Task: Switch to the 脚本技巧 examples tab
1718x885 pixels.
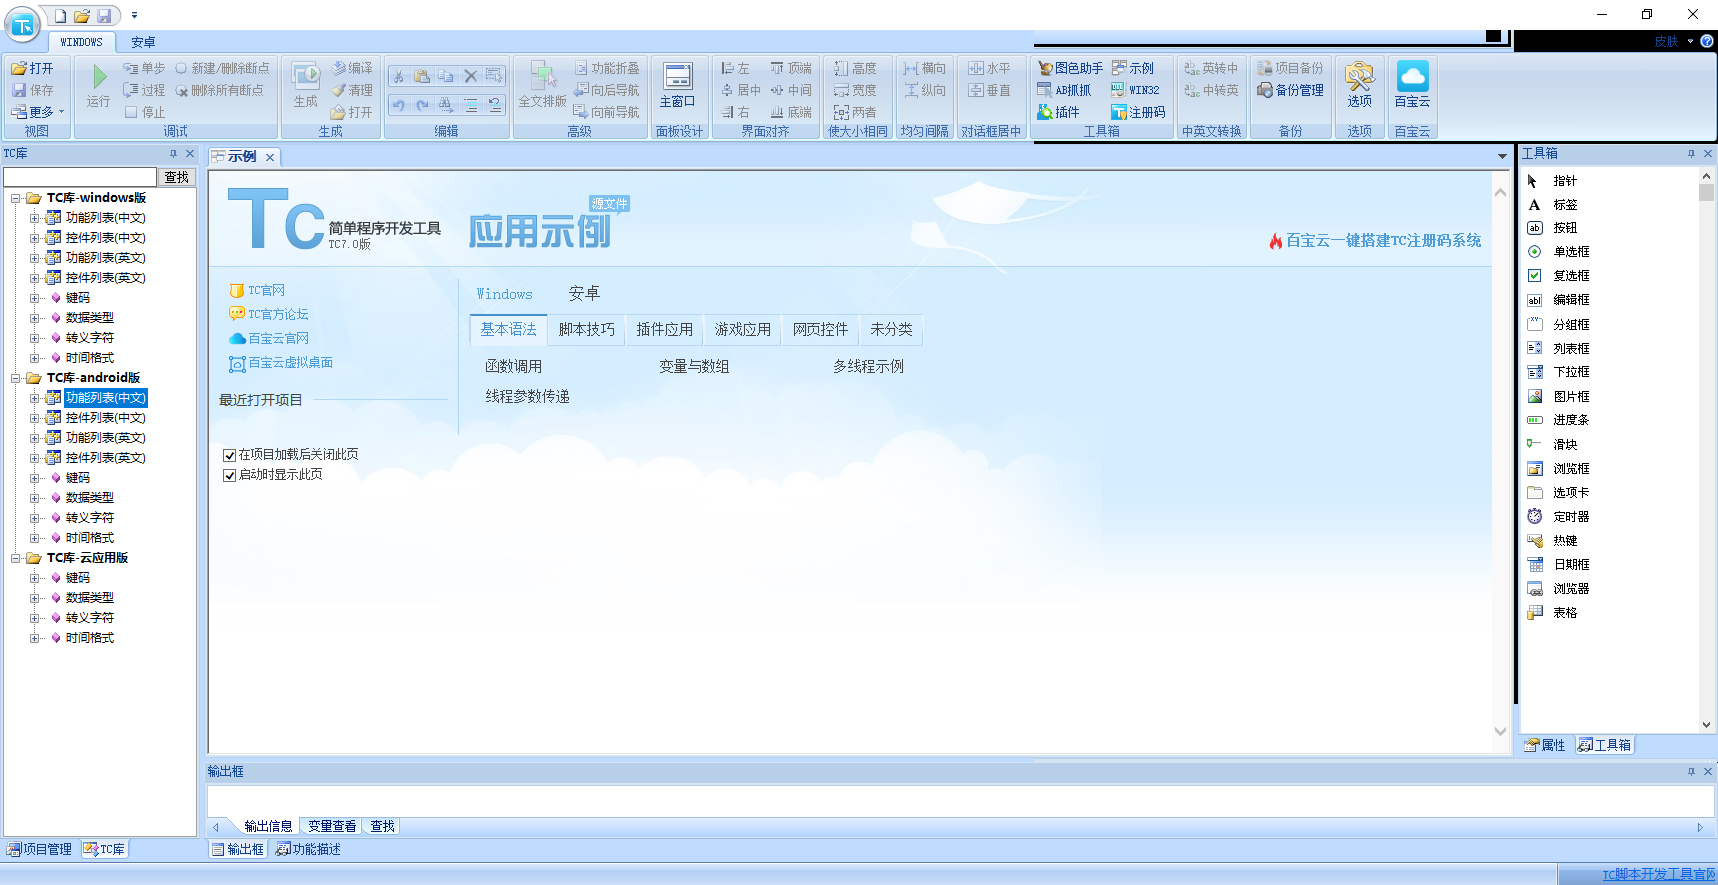Action: point(587,330)
